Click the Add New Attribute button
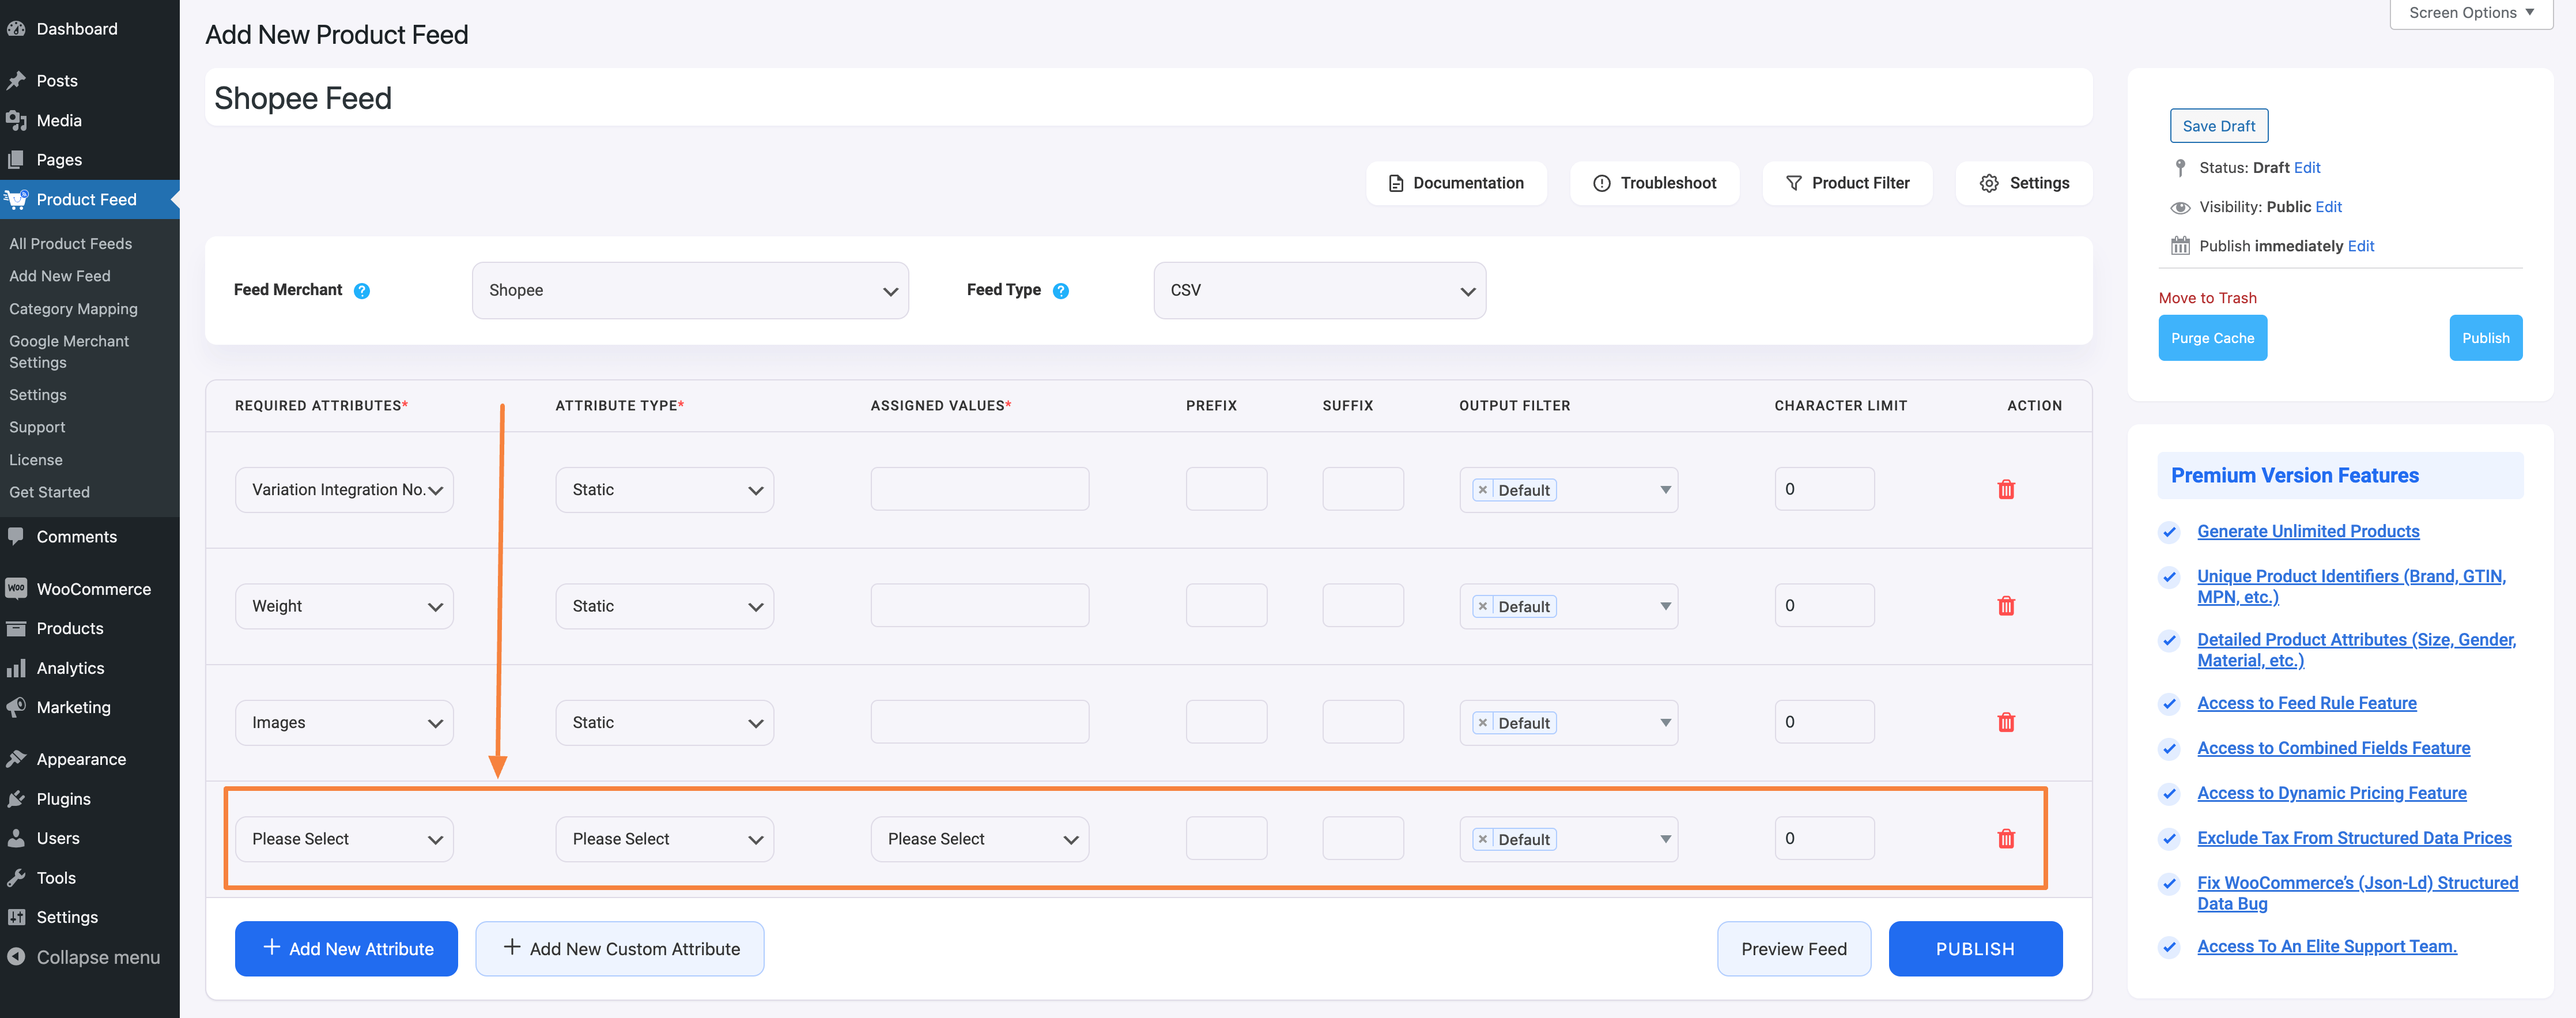2576x1018 pixels. (346, 948)
